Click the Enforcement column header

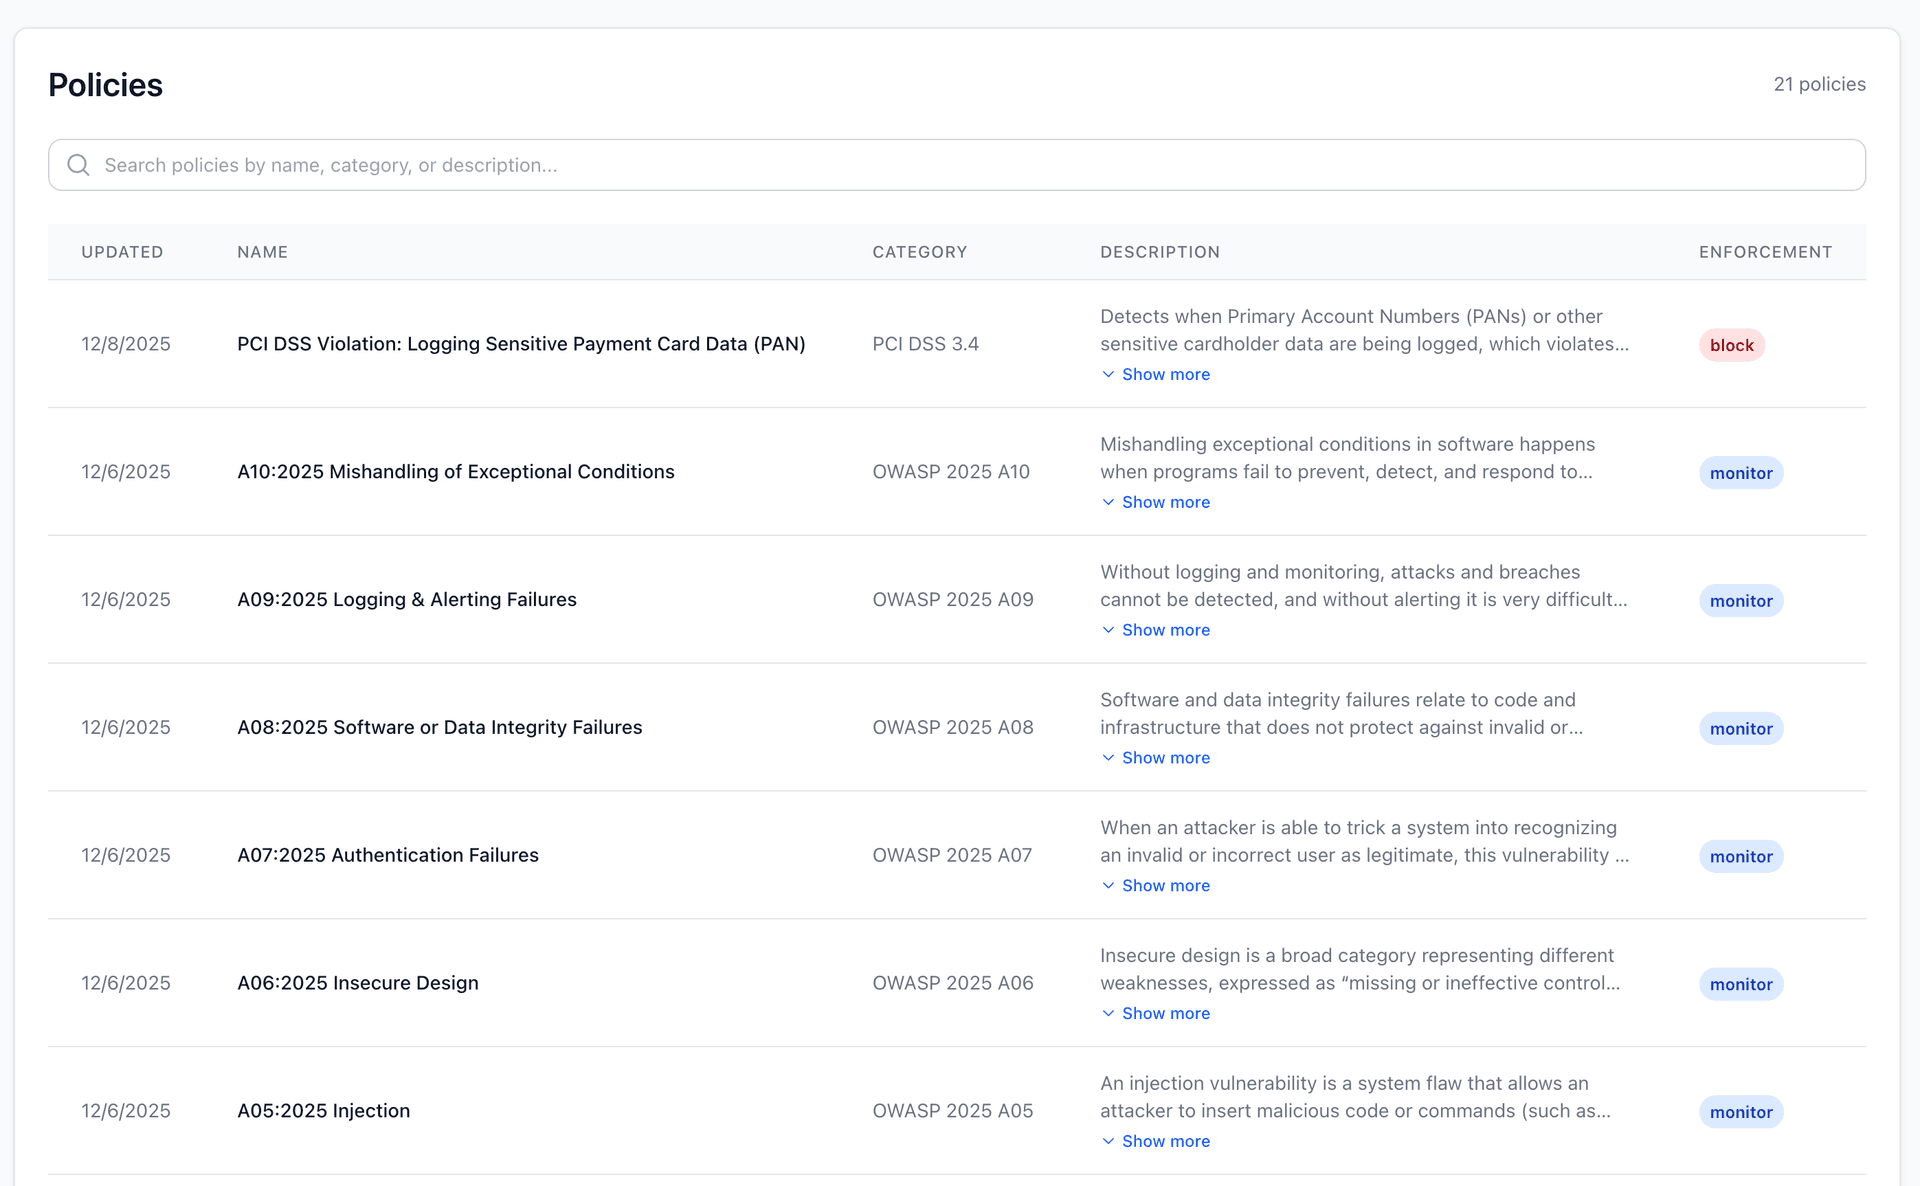[x=1765, y=252]
